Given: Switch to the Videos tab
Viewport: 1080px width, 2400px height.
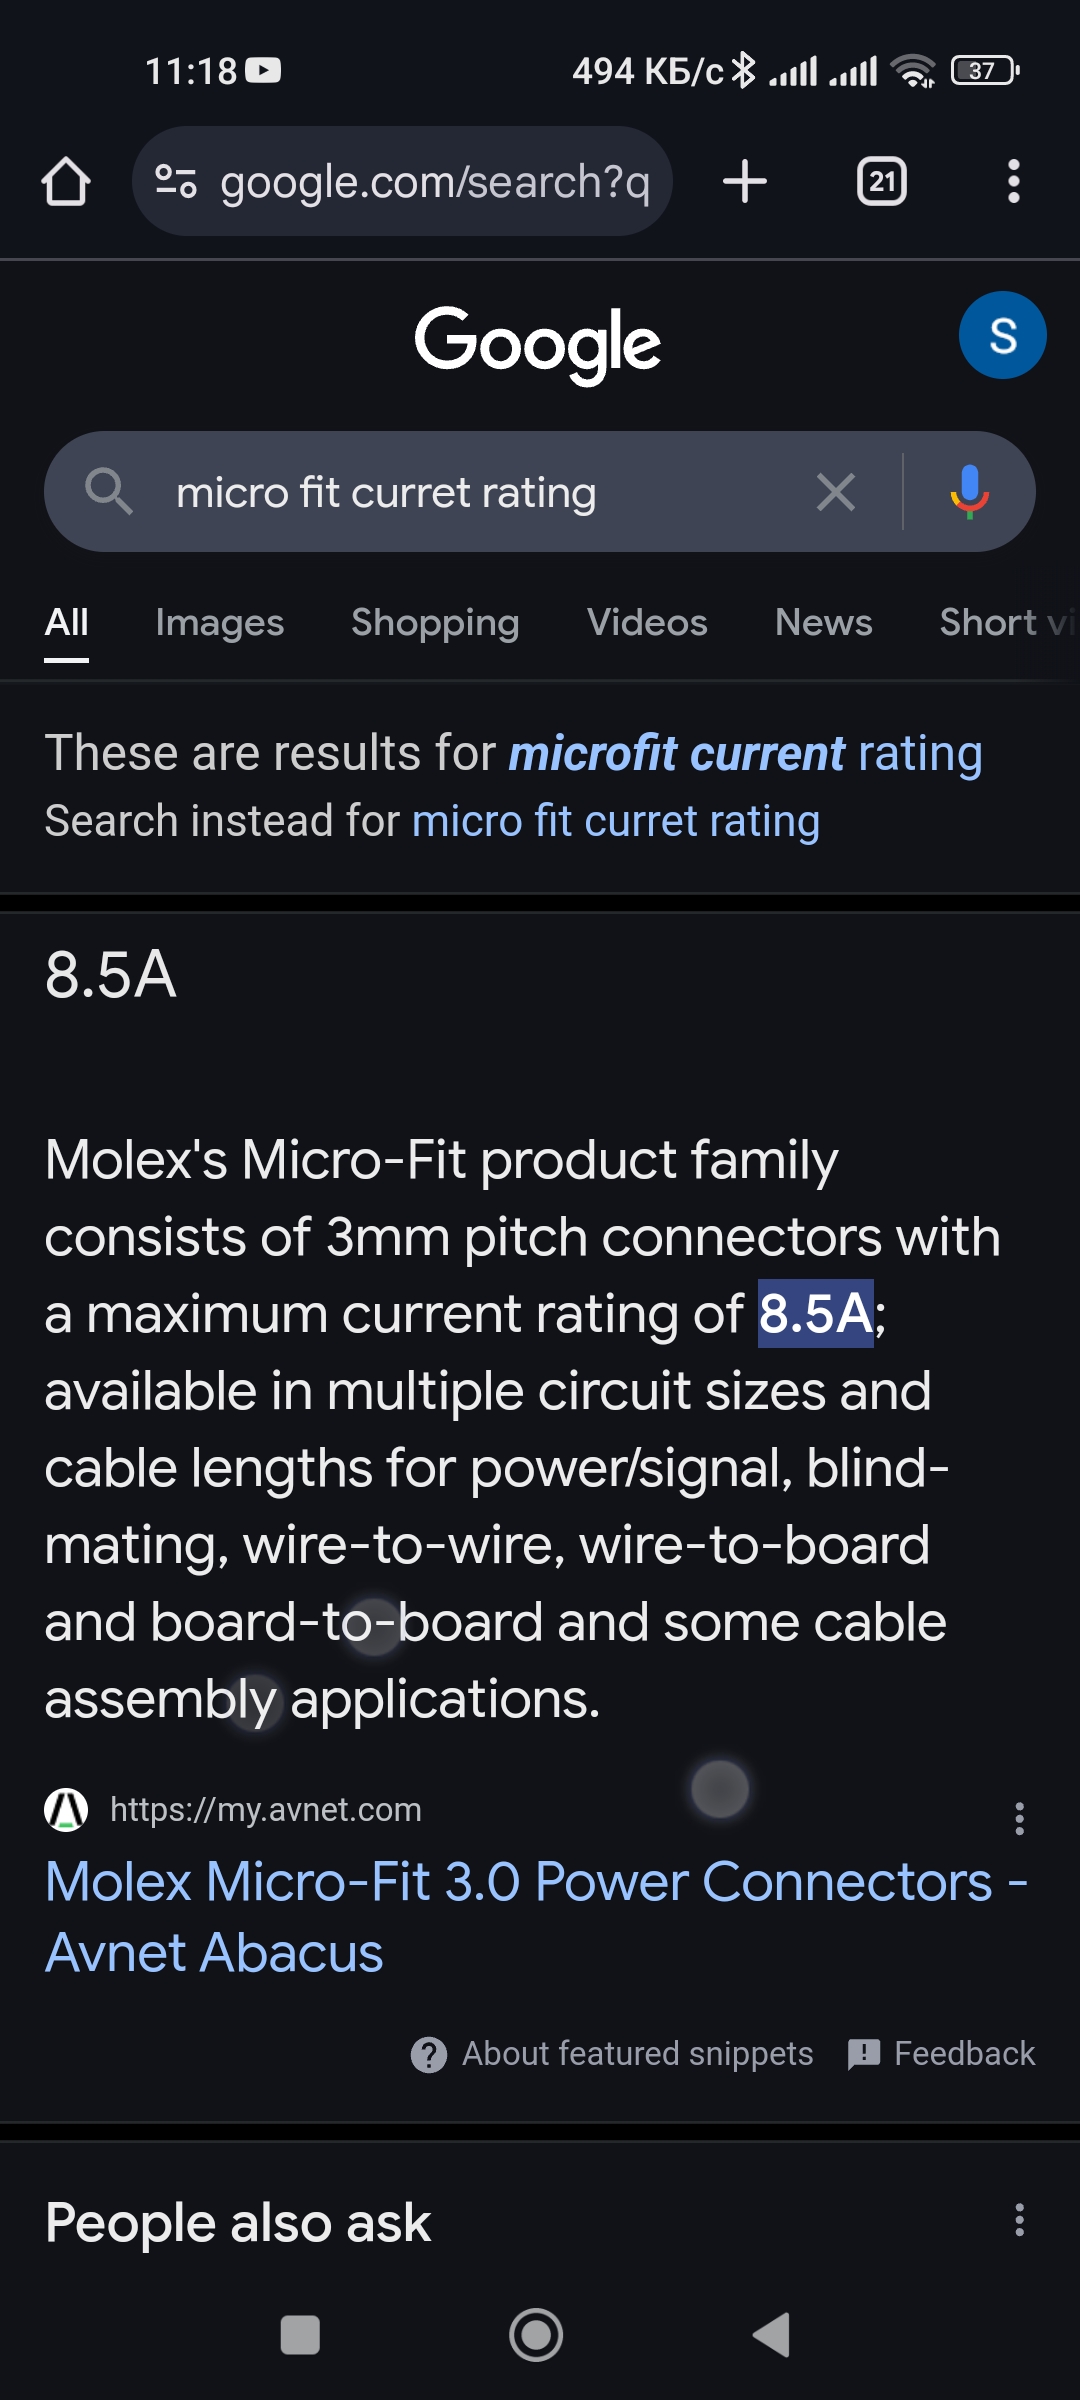Looking at the screenshot, I should tap(647, 623).
